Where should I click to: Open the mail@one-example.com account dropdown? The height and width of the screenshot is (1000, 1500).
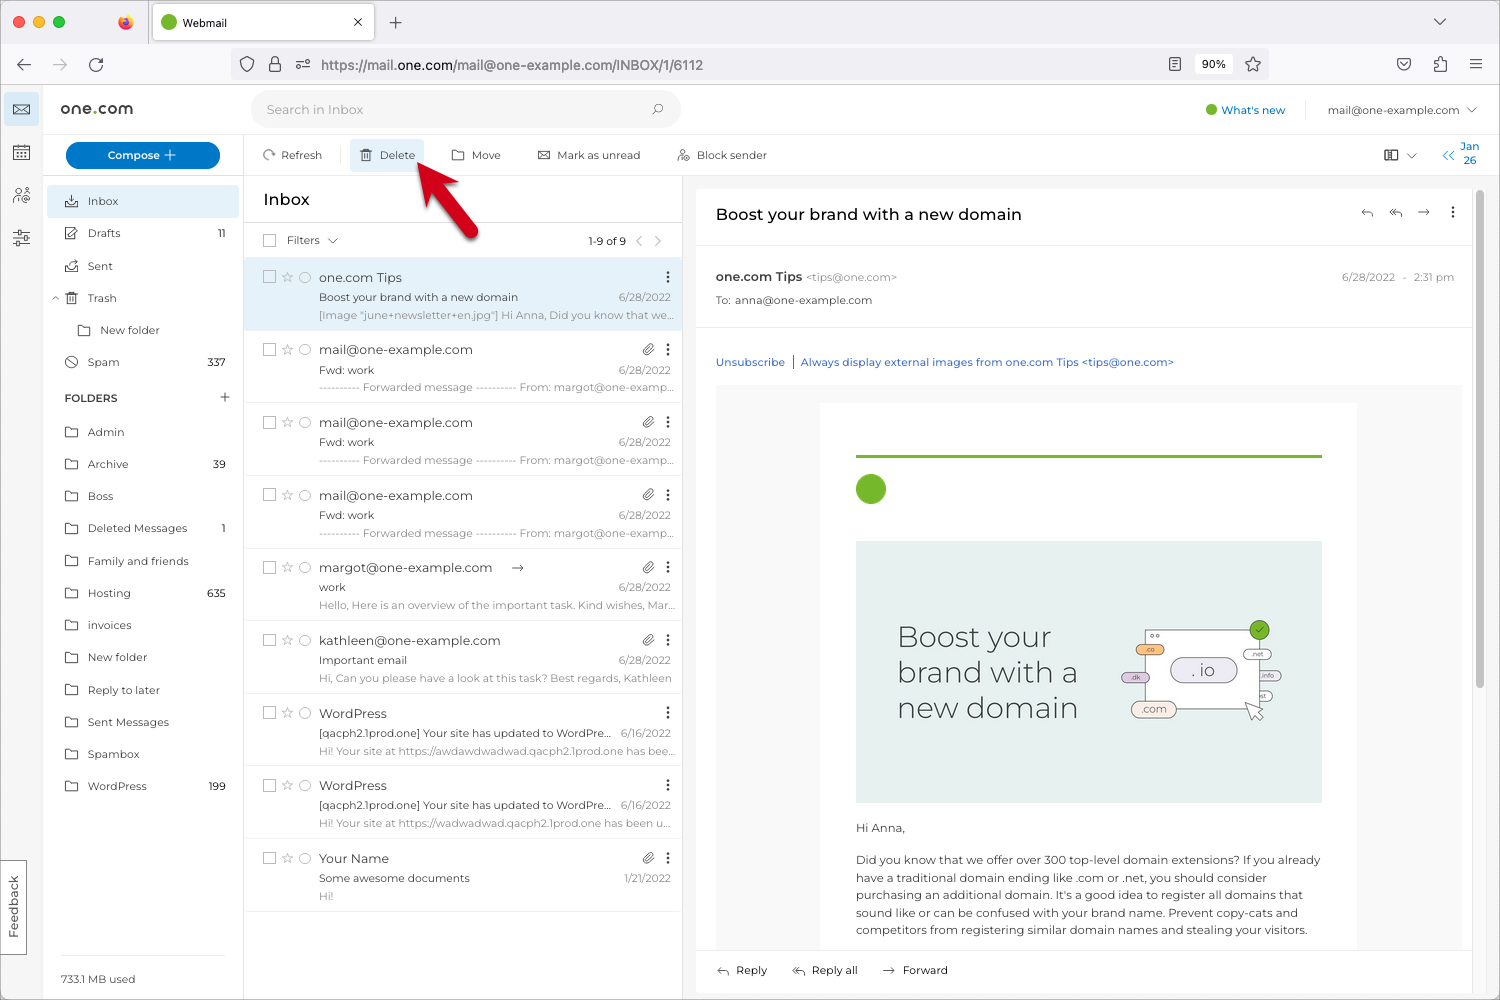click(1401, 110)
